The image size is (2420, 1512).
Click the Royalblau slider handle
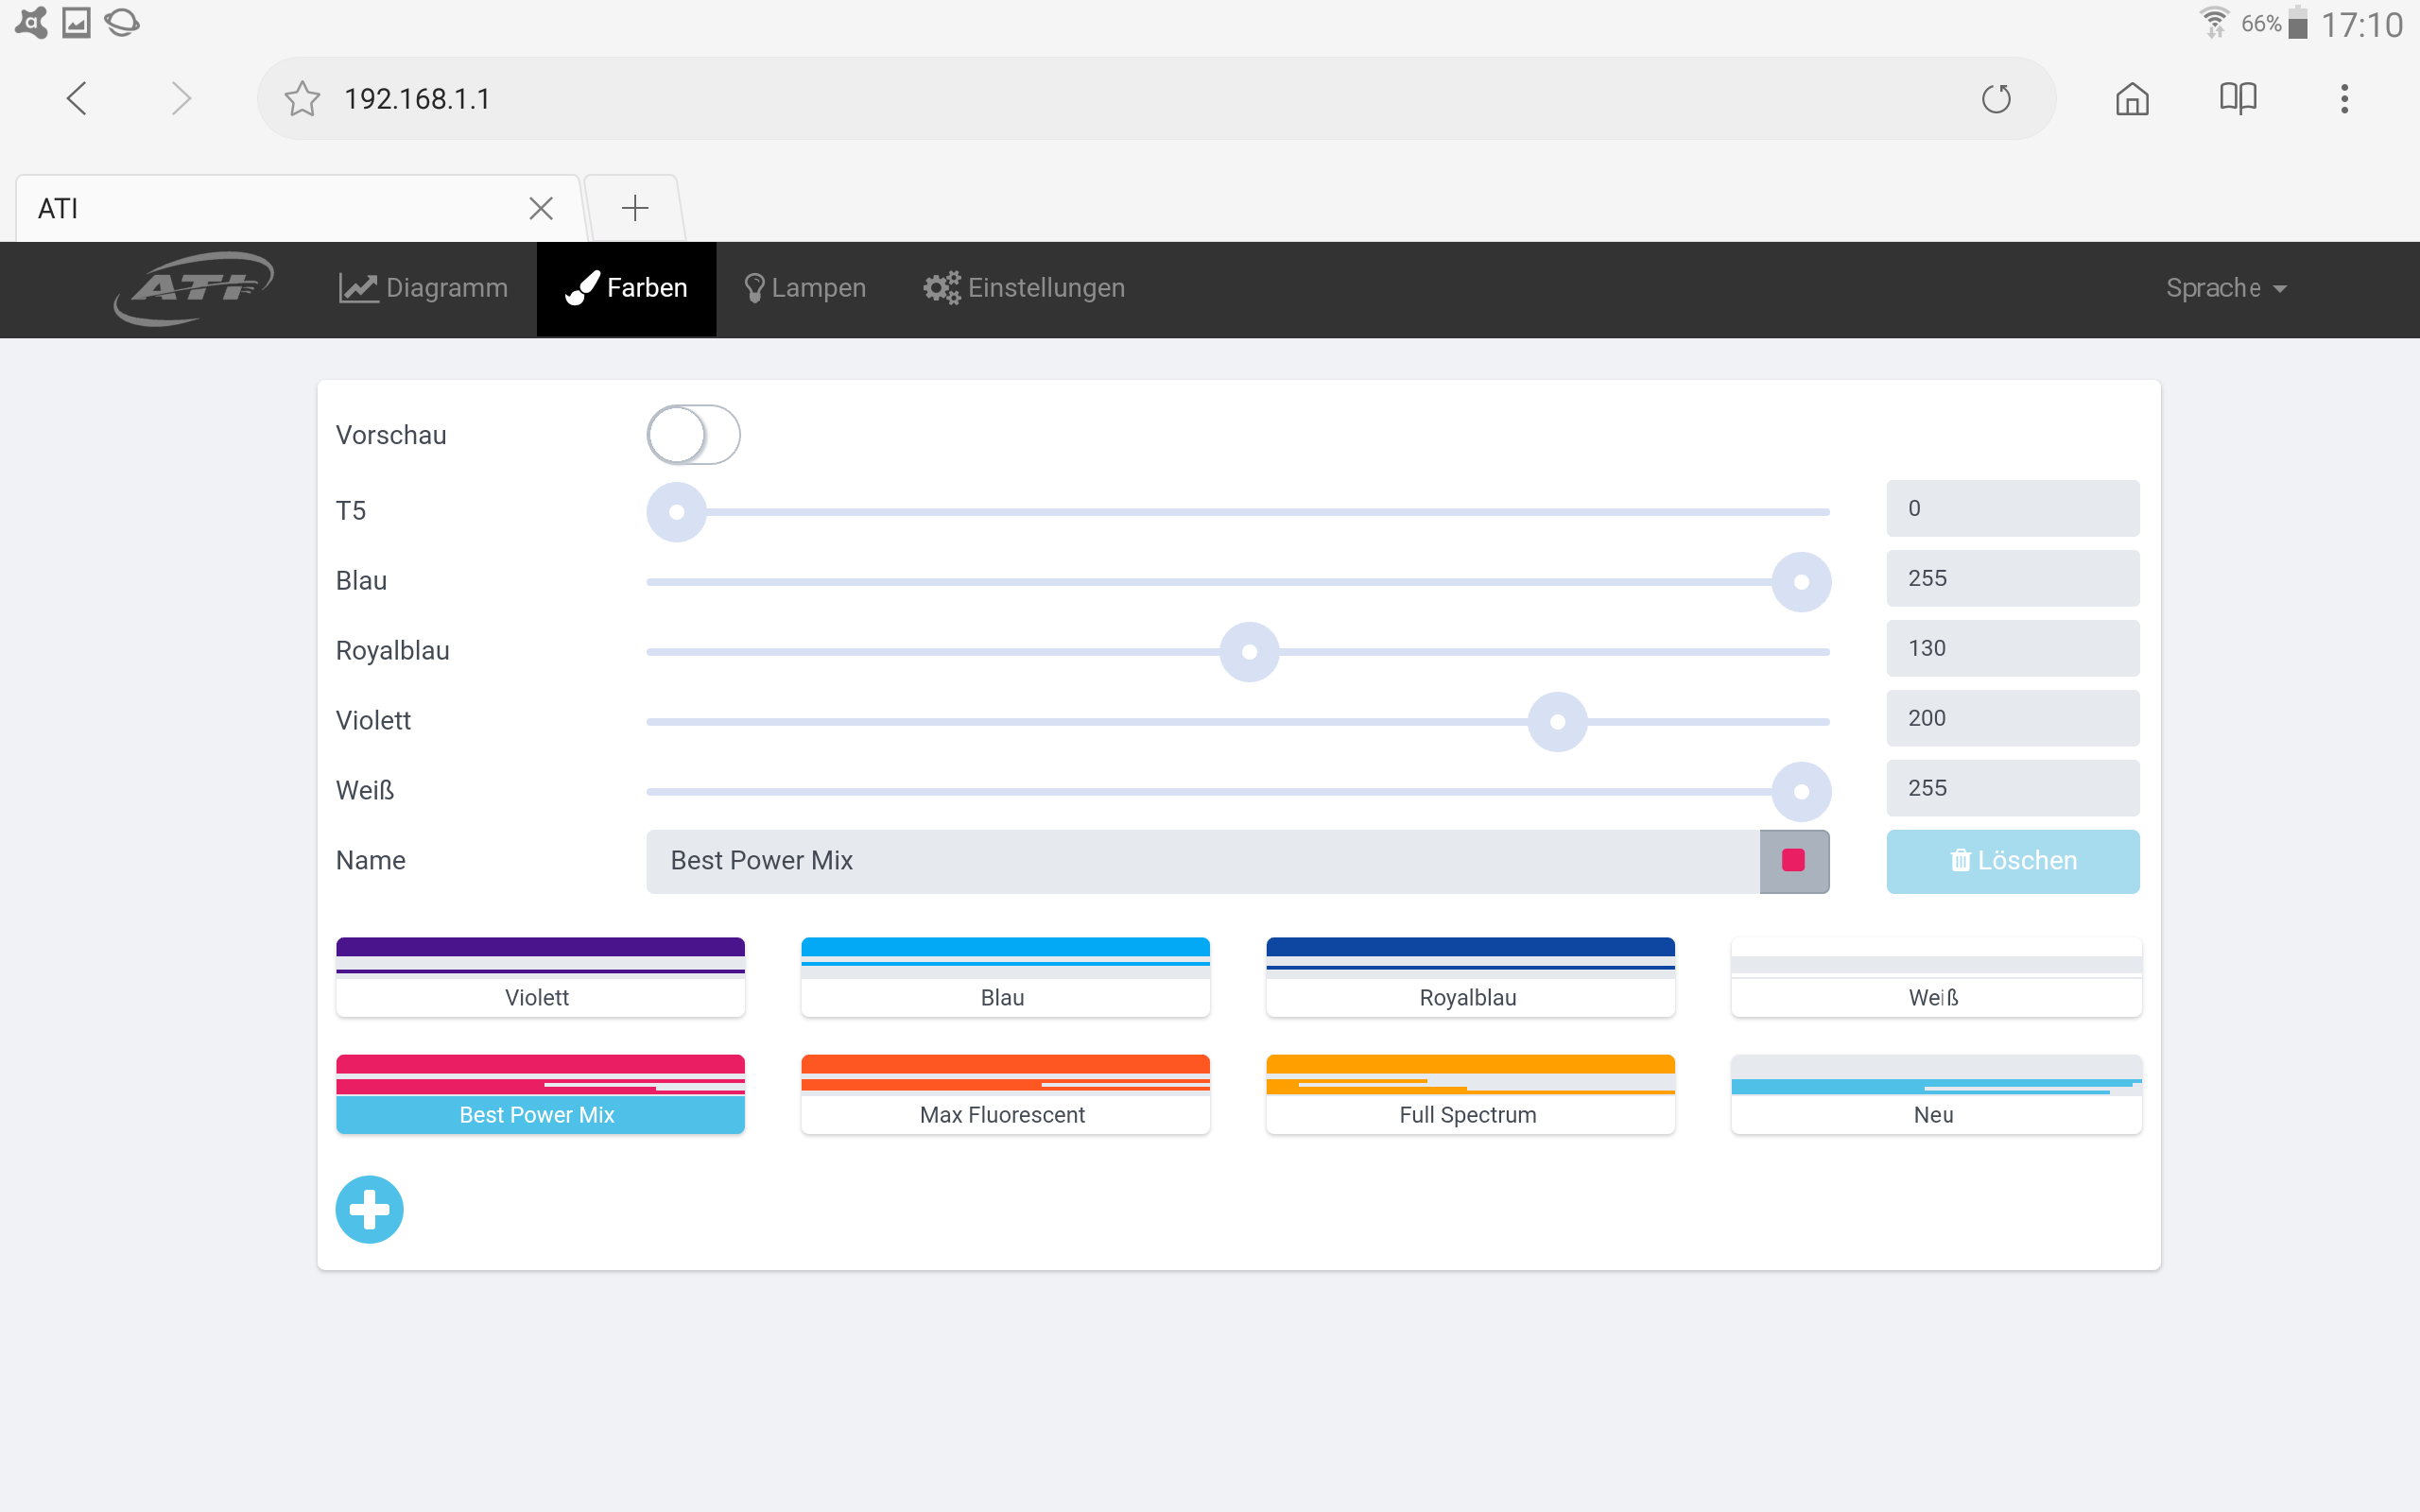(x=1249, y=652)
